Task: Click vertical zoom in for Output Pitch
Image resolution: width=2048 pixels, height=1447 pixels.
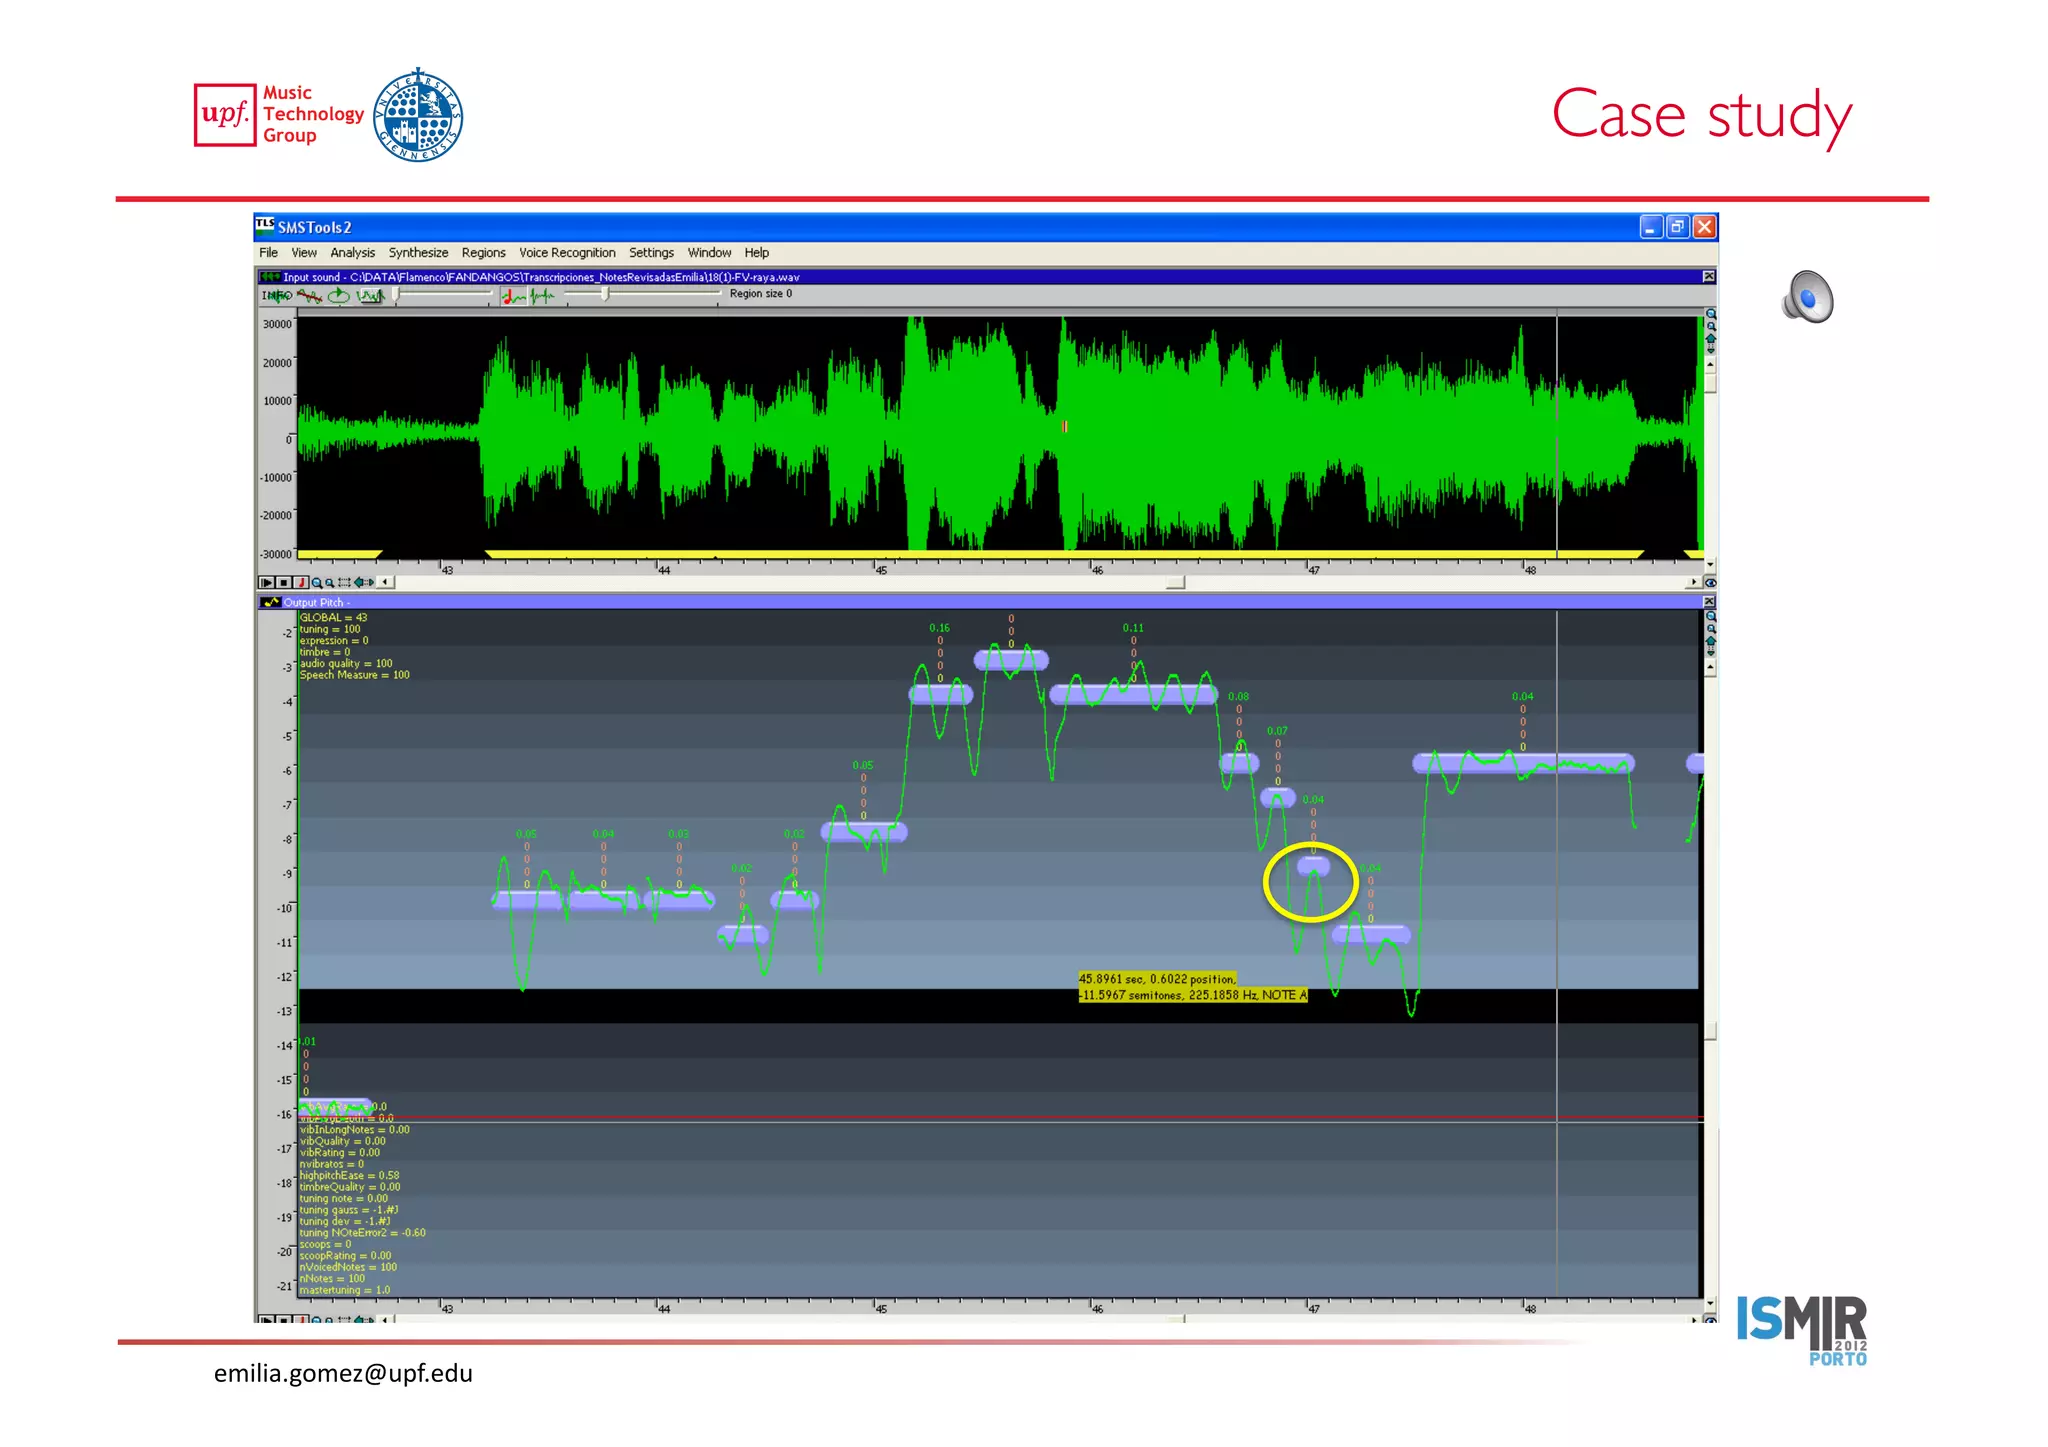Action: [1711, 616]
